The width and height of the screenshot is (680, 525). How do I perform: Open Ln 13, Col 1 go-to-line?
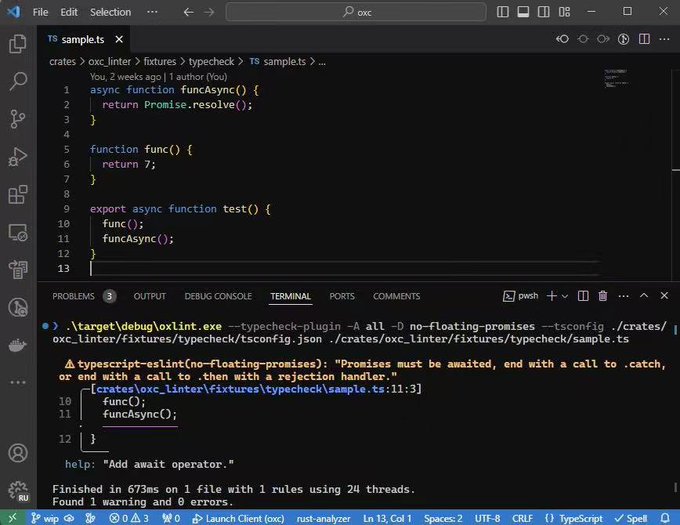point(387,518)
